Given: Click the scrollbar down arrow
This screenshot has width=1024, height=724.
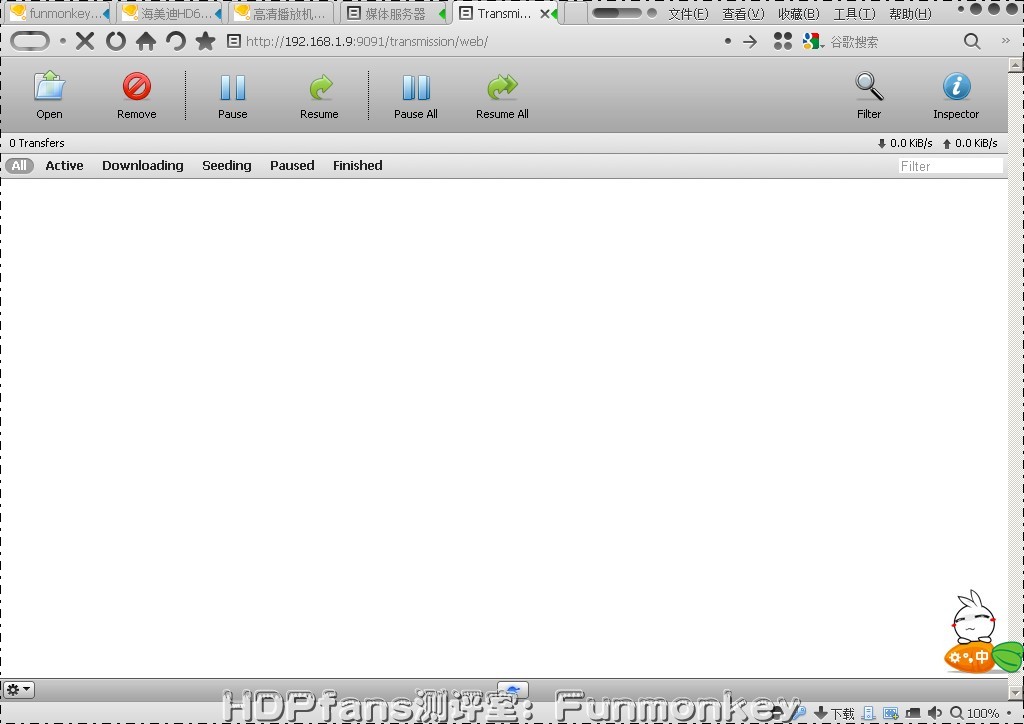Looking at the screenshot, I should click(x=1016, y=692).
